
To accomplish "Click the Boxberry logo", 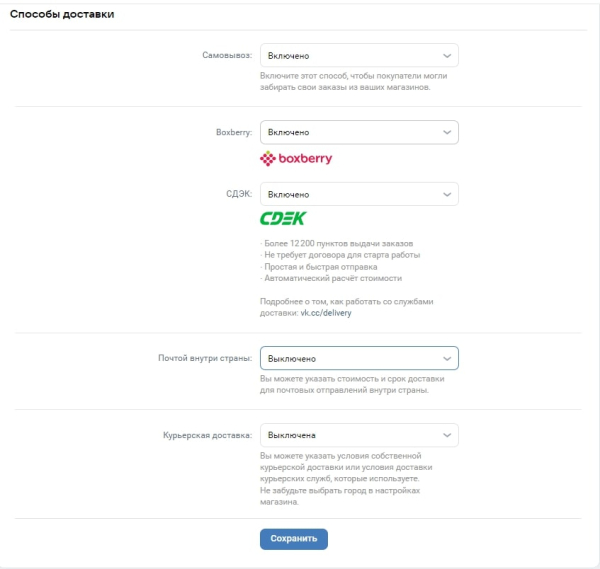I will pyautogui.click(x=296, y=158).
